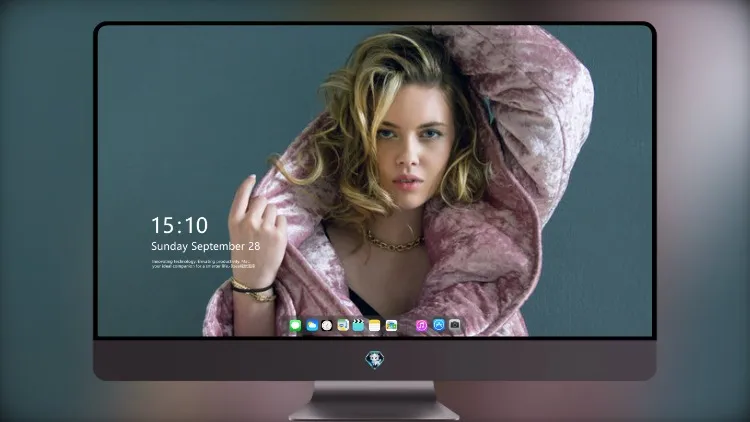
Task: Open the Photos gallery app in dock
Action: [x=391, y=325]
